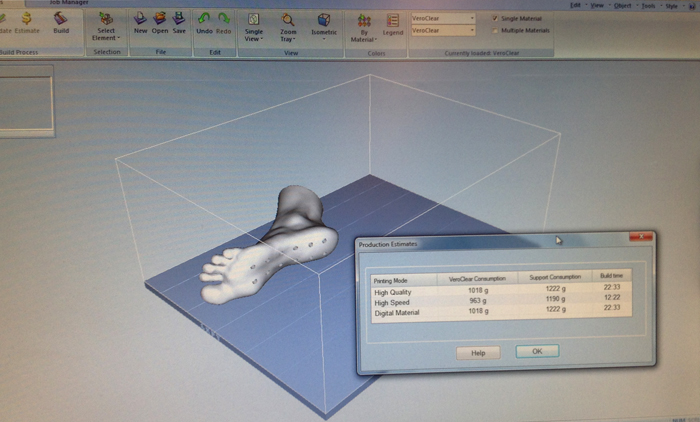This screenshot has width=700, height=422.
Task: Click the 12:22 build time value
Action: pyautogui.click(x=612, y=297)
